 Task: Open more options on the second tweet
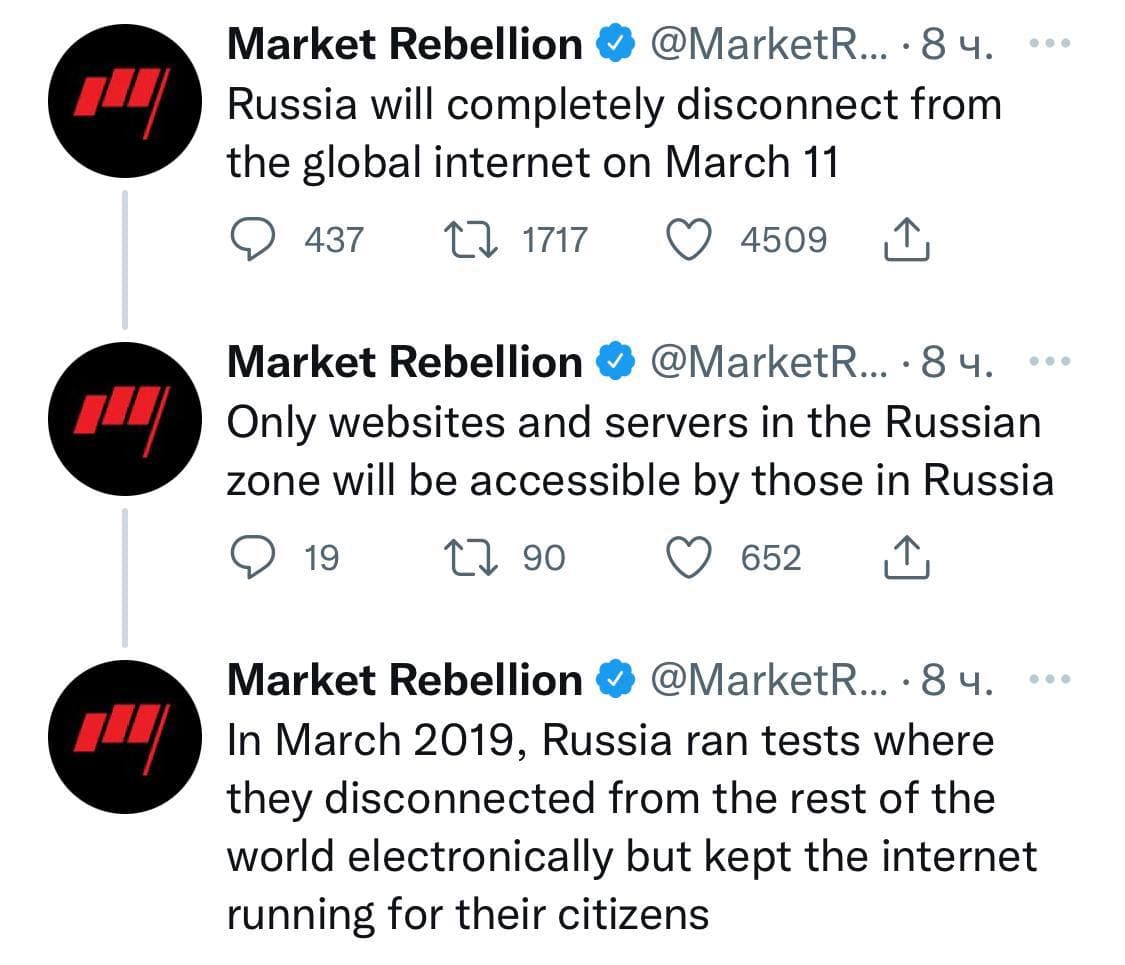(x=1049, y=362)
